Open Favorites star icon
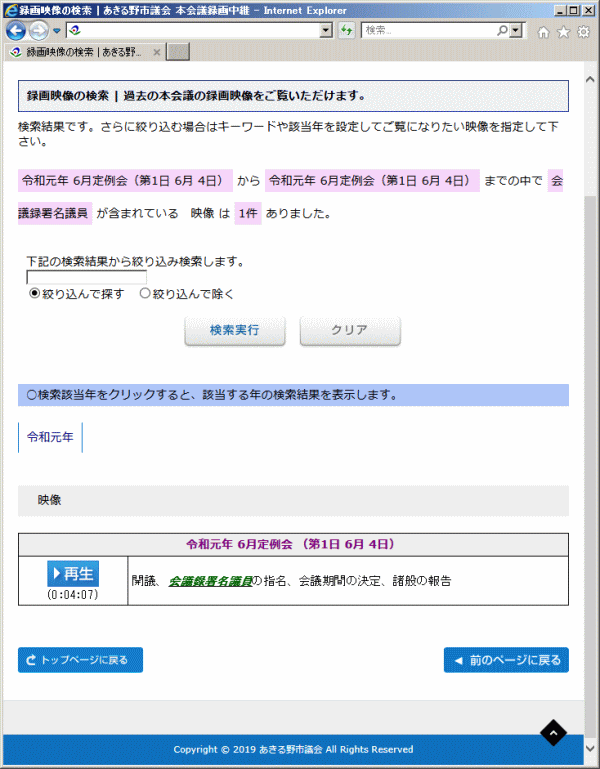 pyautogui.click(x=564, y=32)
